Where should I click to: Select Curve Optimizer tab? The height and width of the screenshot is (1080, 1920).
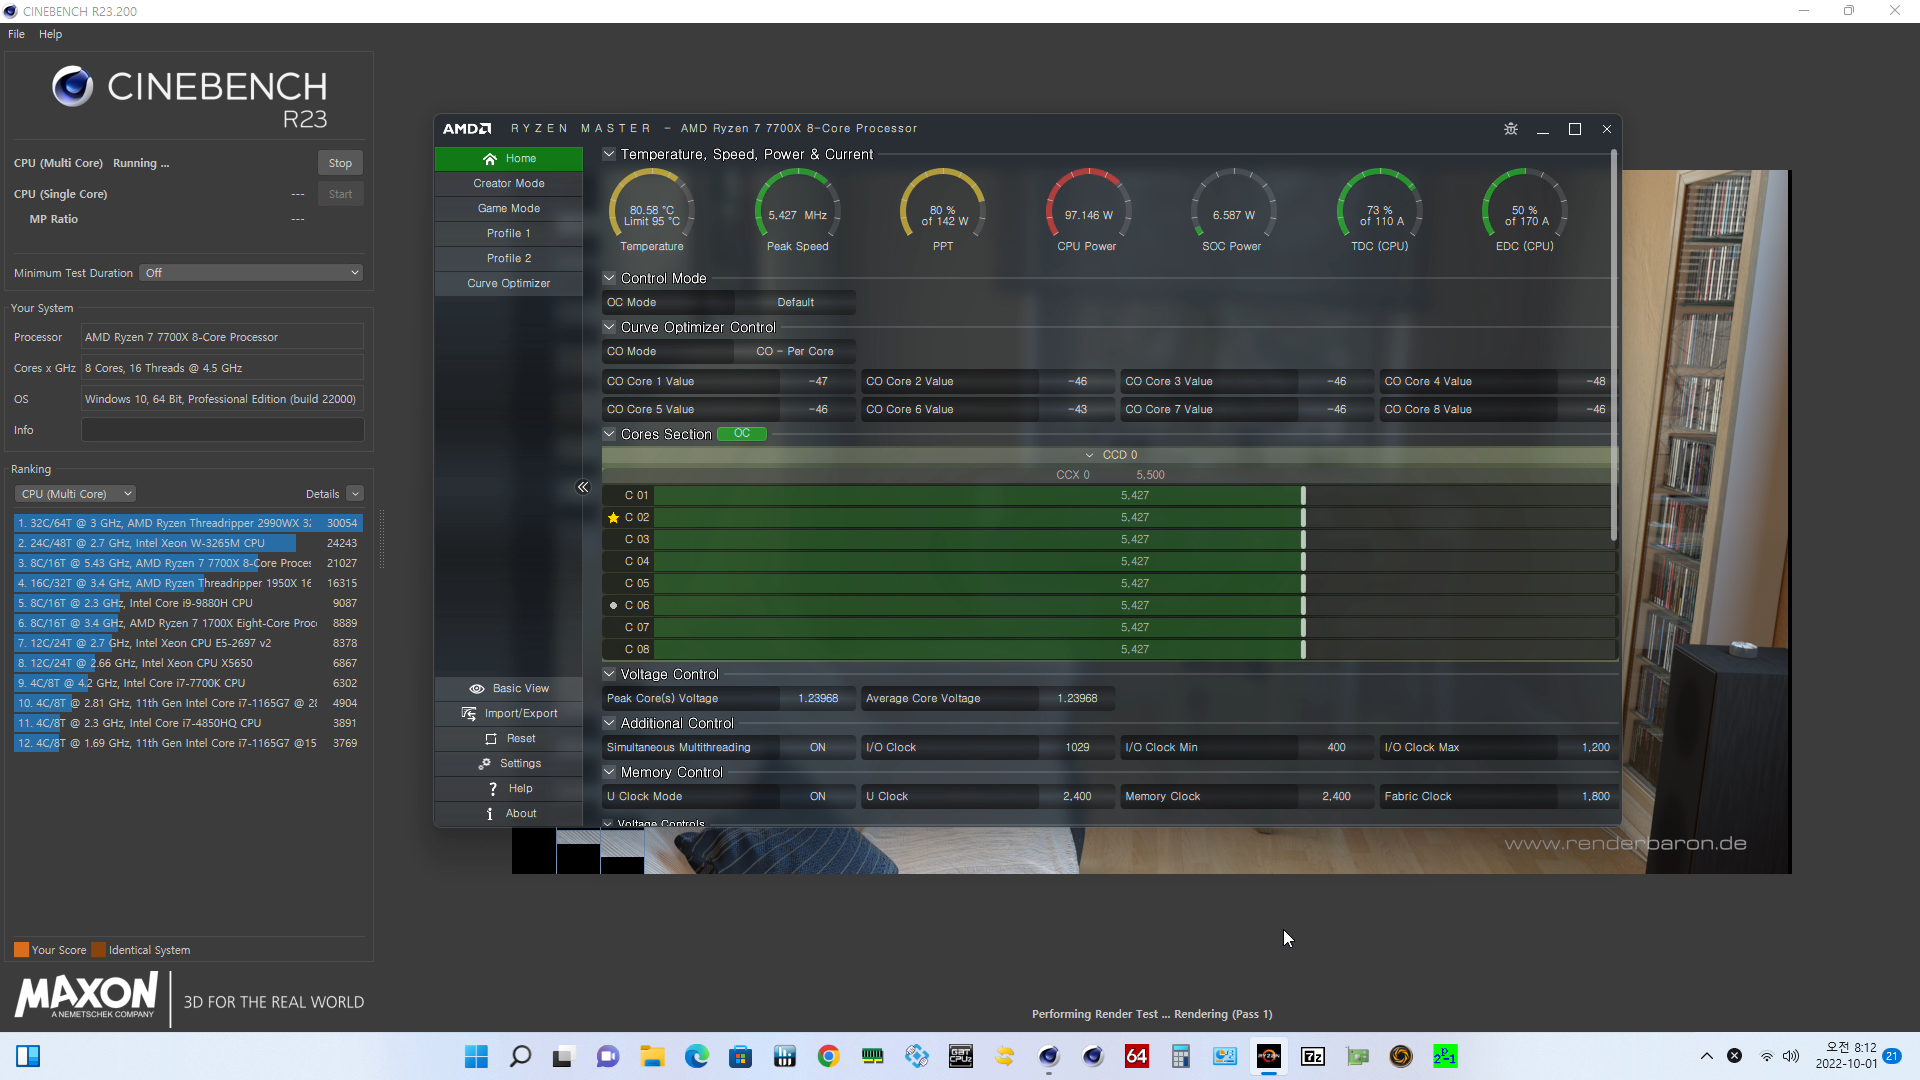[x=509, y=283]
